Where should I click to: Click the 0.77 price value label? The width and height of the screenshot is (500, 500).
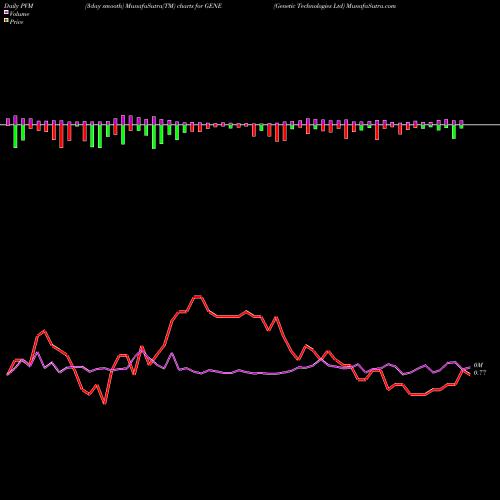[480, 373]
